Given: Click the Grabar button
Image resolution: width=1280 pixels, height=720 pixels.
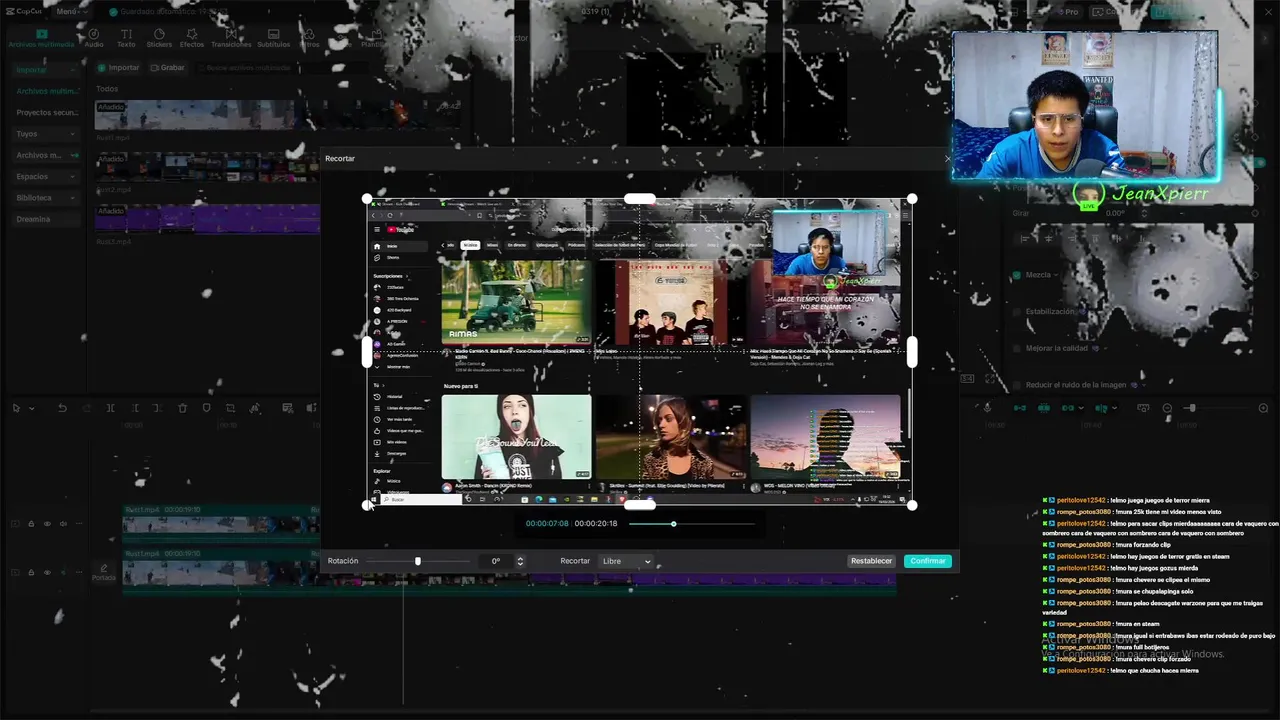Looking at the screenshot, I should [168, 68].
